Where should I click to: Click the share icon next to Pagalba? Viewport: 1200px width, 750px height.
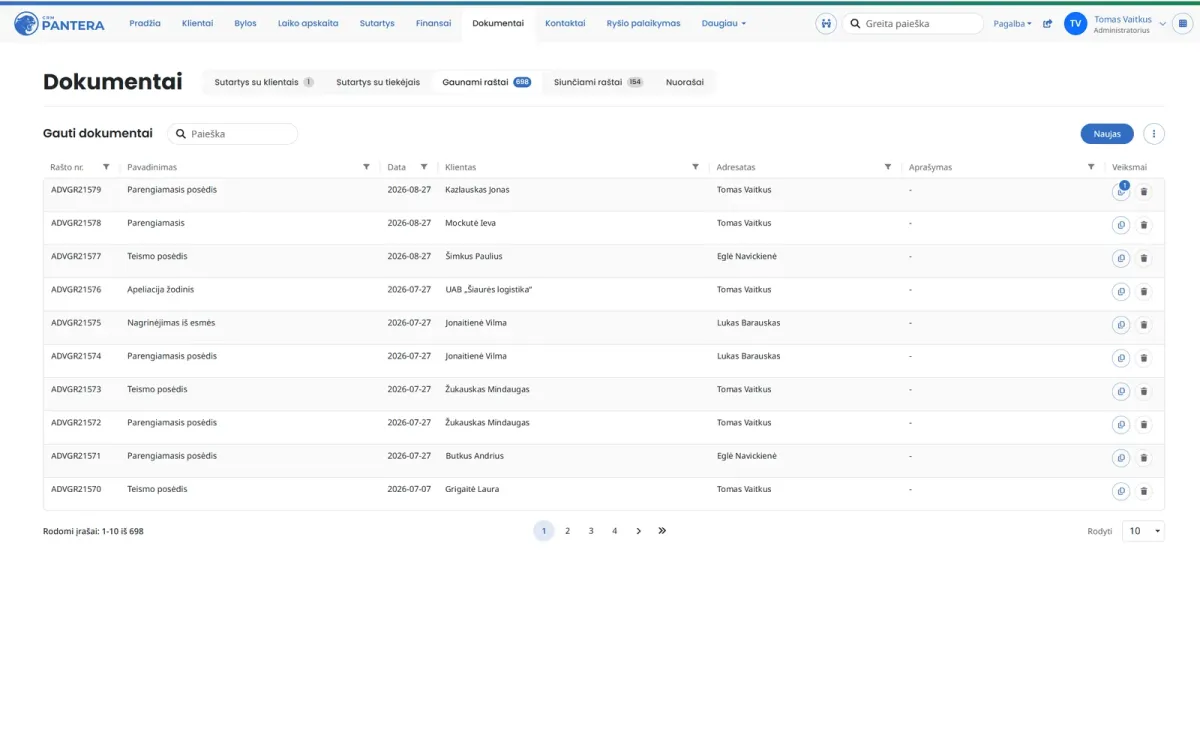1047,24
